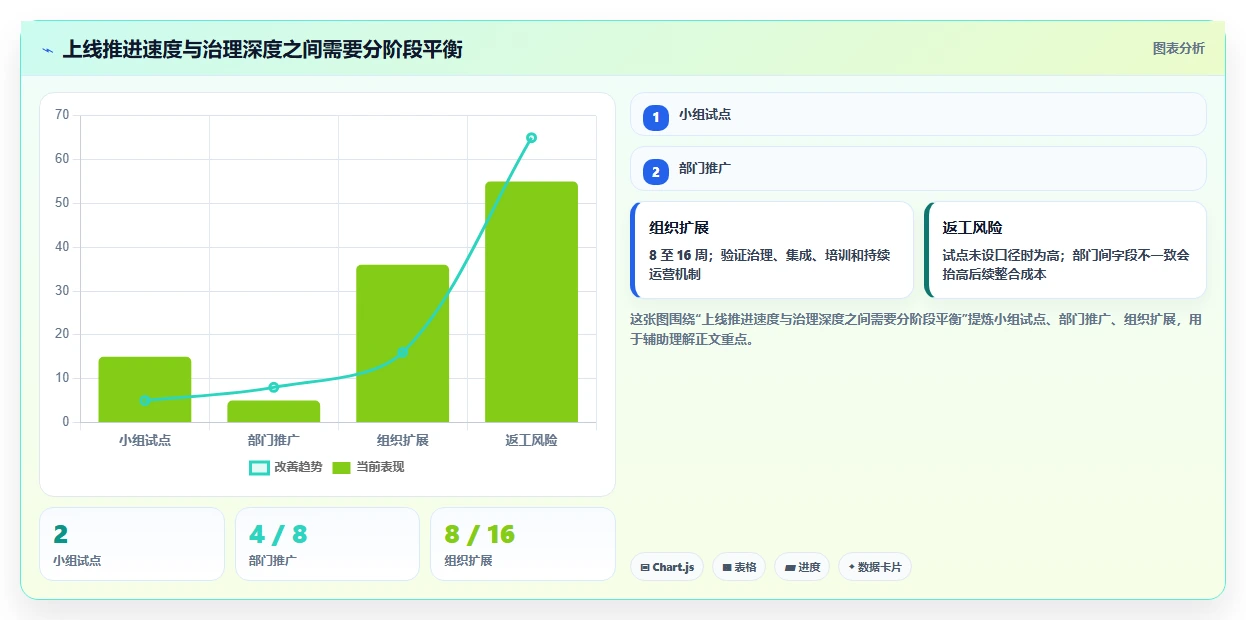Click the 70 y-axis value
This screenshot has height=620, width=1246.
coord(62,115)
